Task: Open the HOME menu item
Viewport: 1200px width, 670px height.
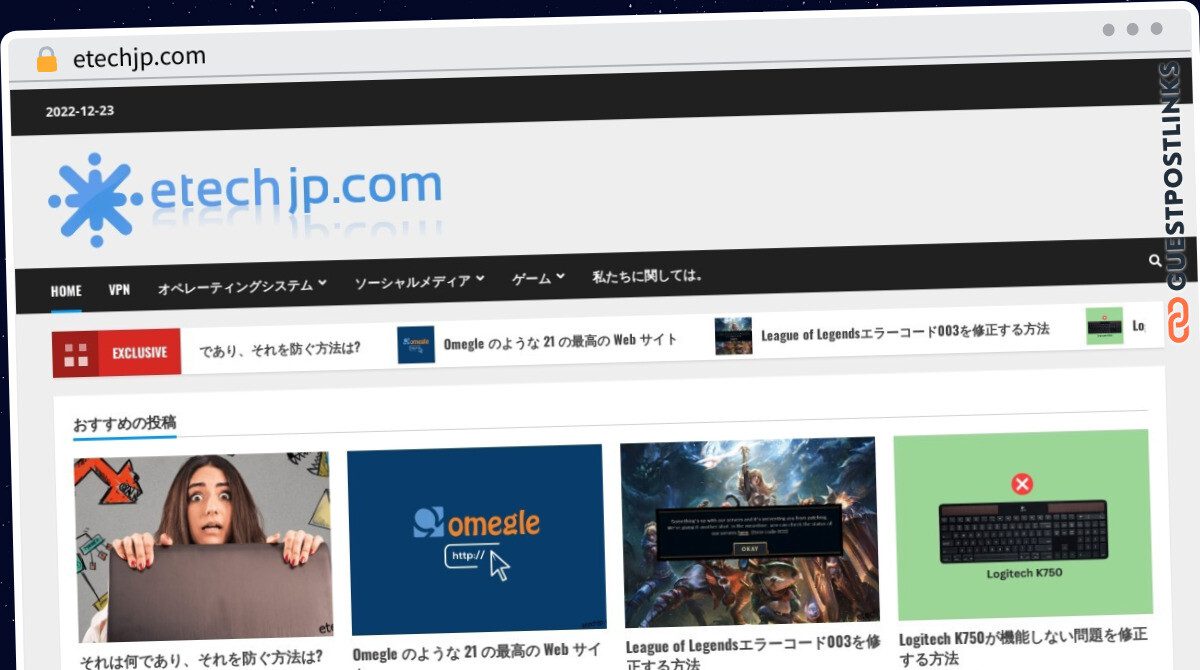Action: coord(66,291)
